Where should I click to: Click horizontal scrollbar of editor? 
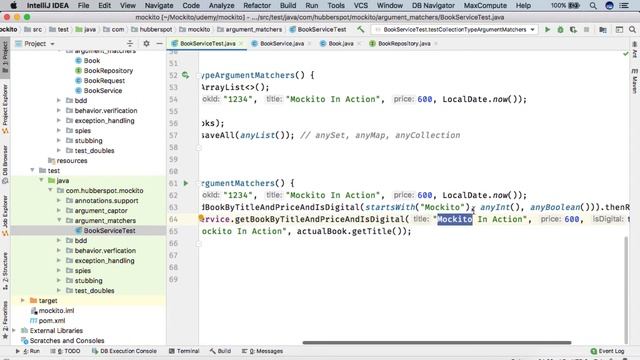pyautogui.click(x=437, y=342)
